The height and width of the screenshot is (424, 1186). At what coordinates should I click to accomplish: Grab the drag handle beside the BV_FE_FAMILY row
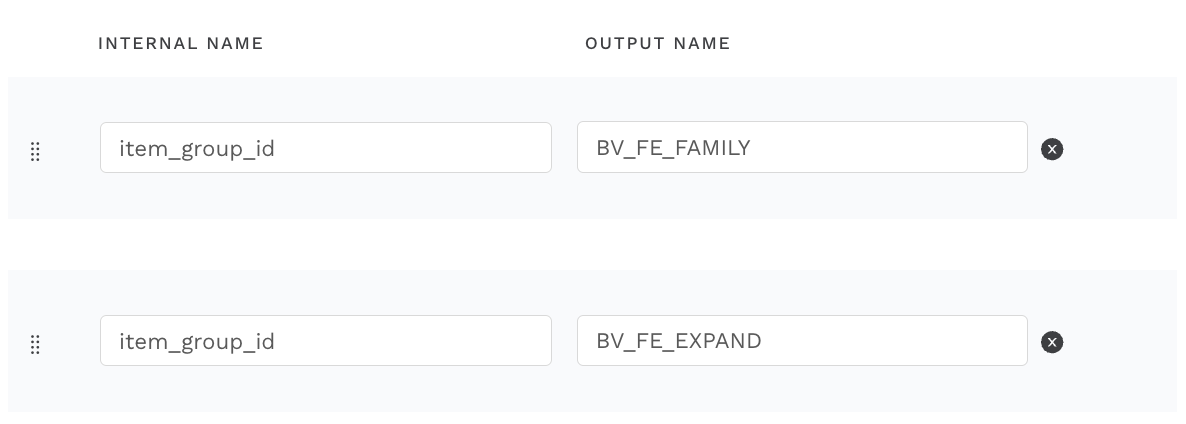35,152
